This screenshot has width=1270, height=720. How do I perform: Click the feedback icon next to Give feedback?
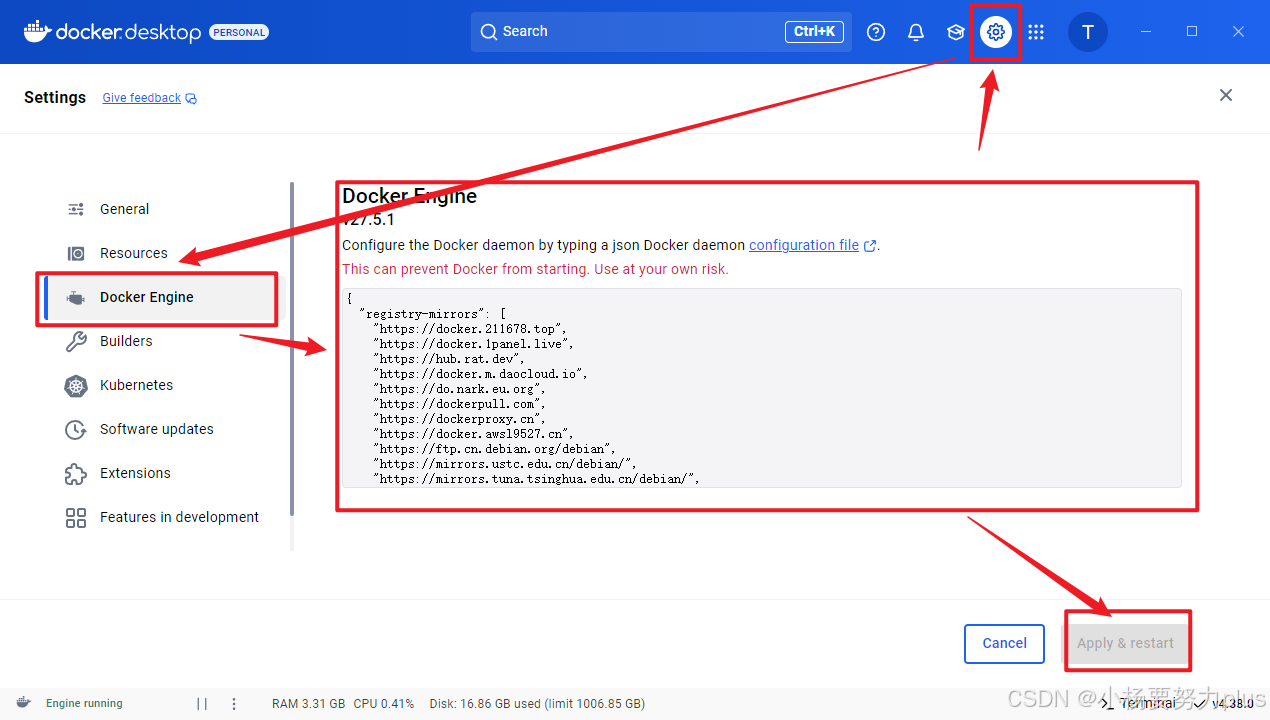coord(191,99)
